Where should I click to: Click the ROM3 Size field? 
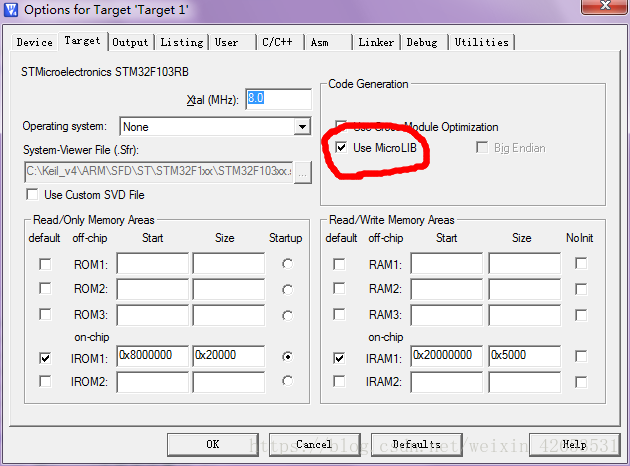(x=229, y=315)
